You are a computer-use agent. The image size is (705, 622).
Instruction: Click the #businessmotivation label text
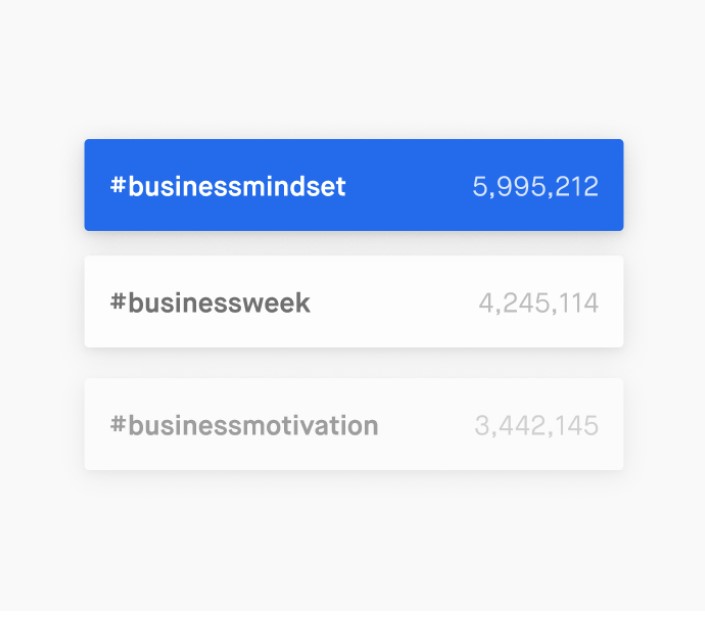[x=244, y=426]
